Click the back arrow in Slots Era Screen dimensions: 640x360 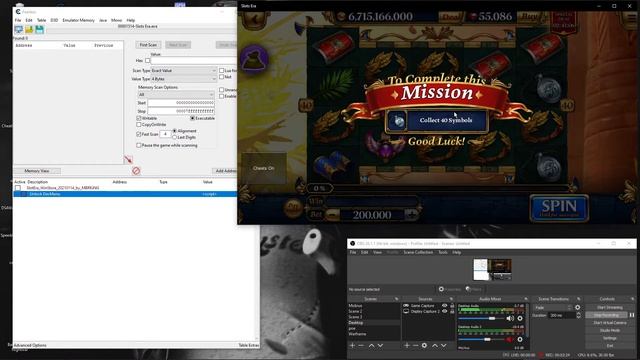coord(254,19)
